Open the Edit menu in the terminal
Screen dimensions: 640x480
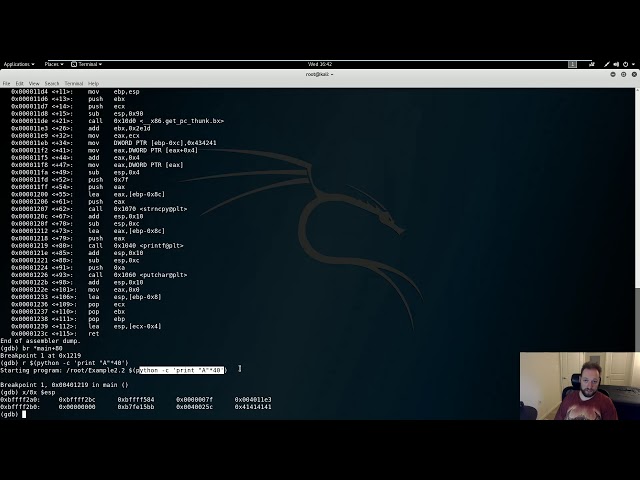(x=20, y=83)
